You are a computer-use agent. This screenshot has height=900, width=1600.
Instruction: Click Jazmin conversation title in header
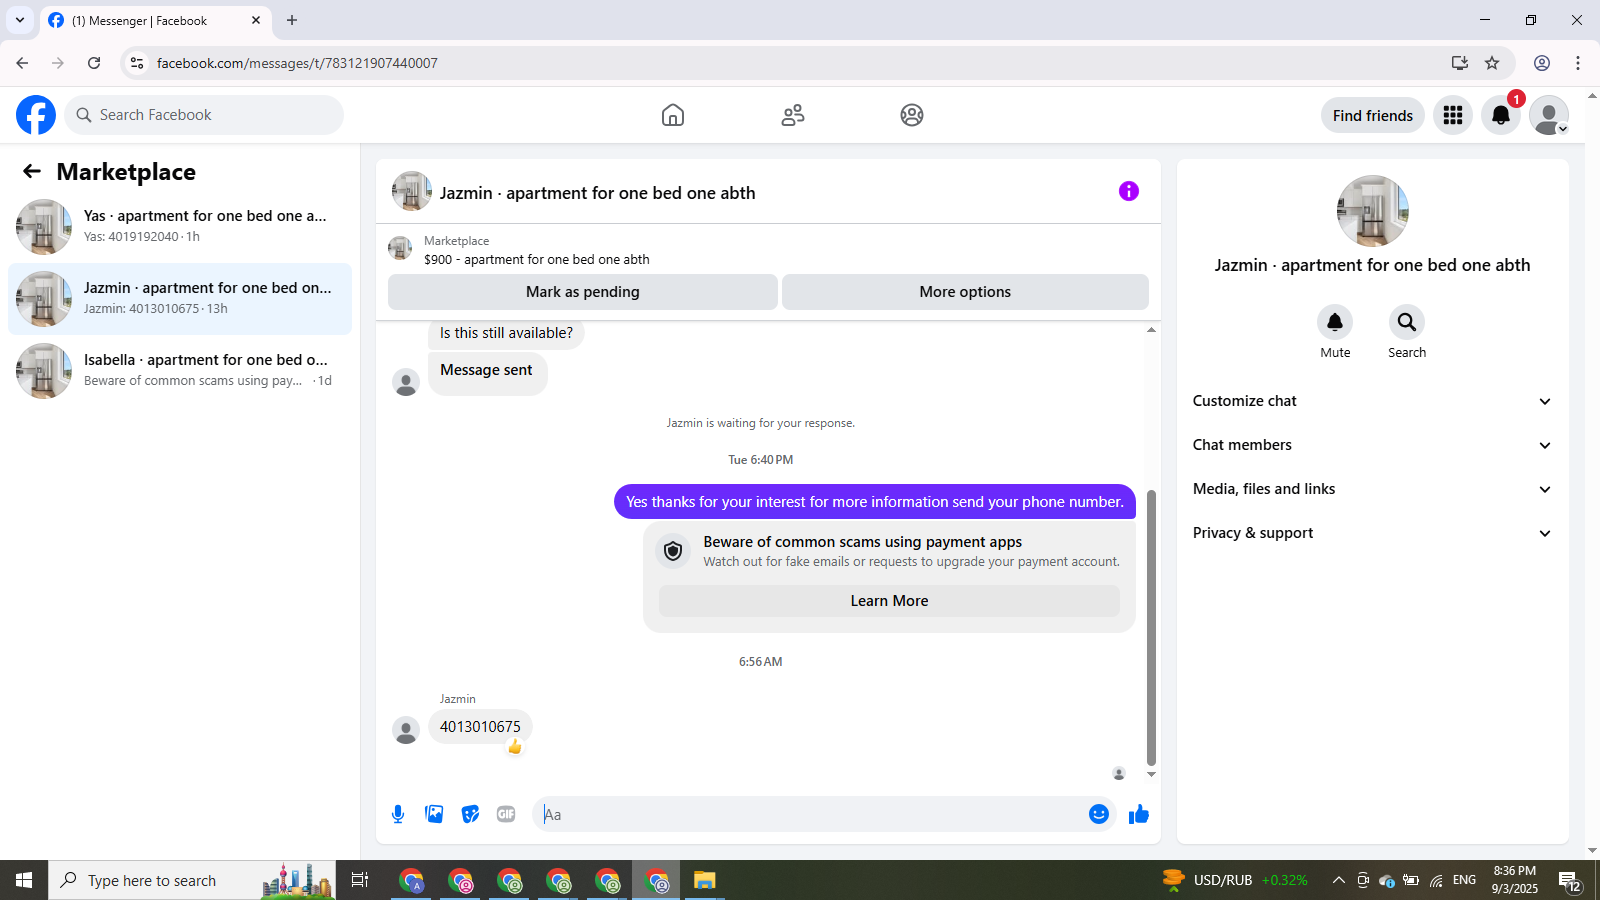click(598, 193)
